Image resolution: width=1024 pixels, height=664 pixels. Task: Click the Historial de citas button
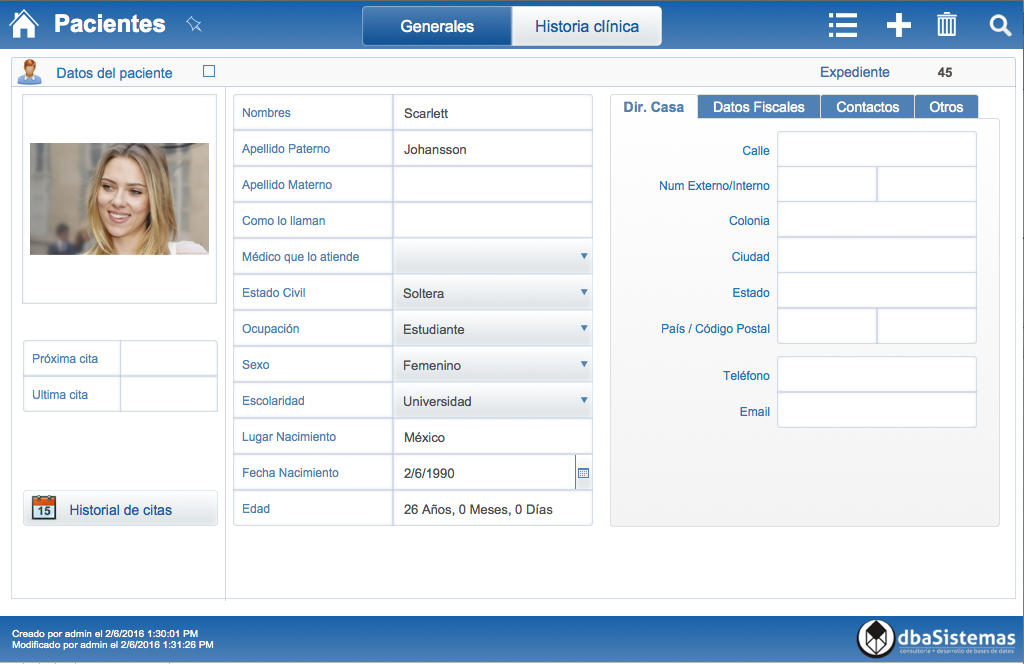120,509
